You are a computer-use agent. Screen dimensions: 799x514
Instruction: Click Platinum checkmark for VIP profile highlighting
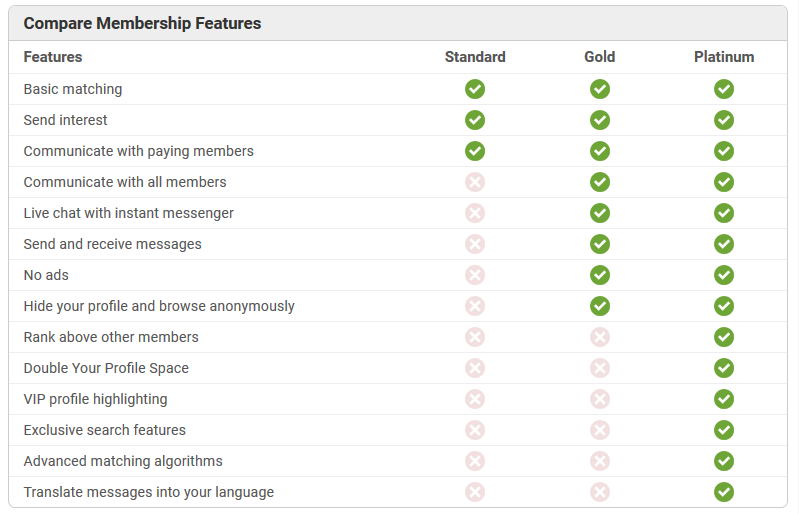coord(724,399)
